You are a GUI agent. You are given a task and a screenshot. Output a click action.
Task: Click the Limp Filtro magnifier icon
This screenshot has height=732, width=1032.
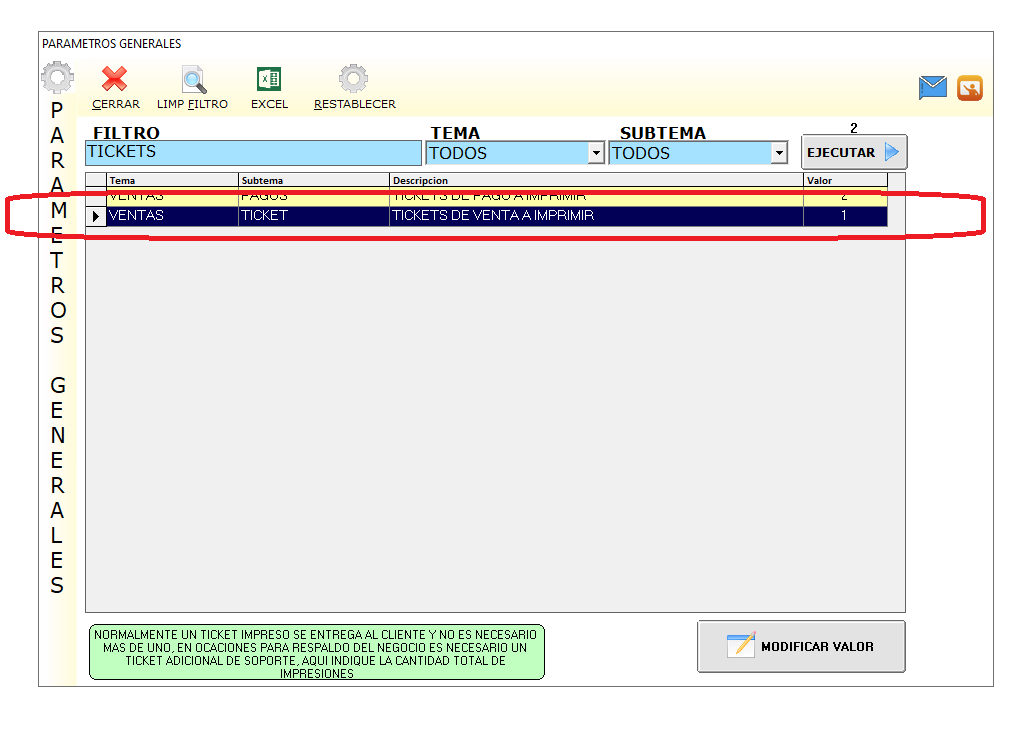coord(193,79)
